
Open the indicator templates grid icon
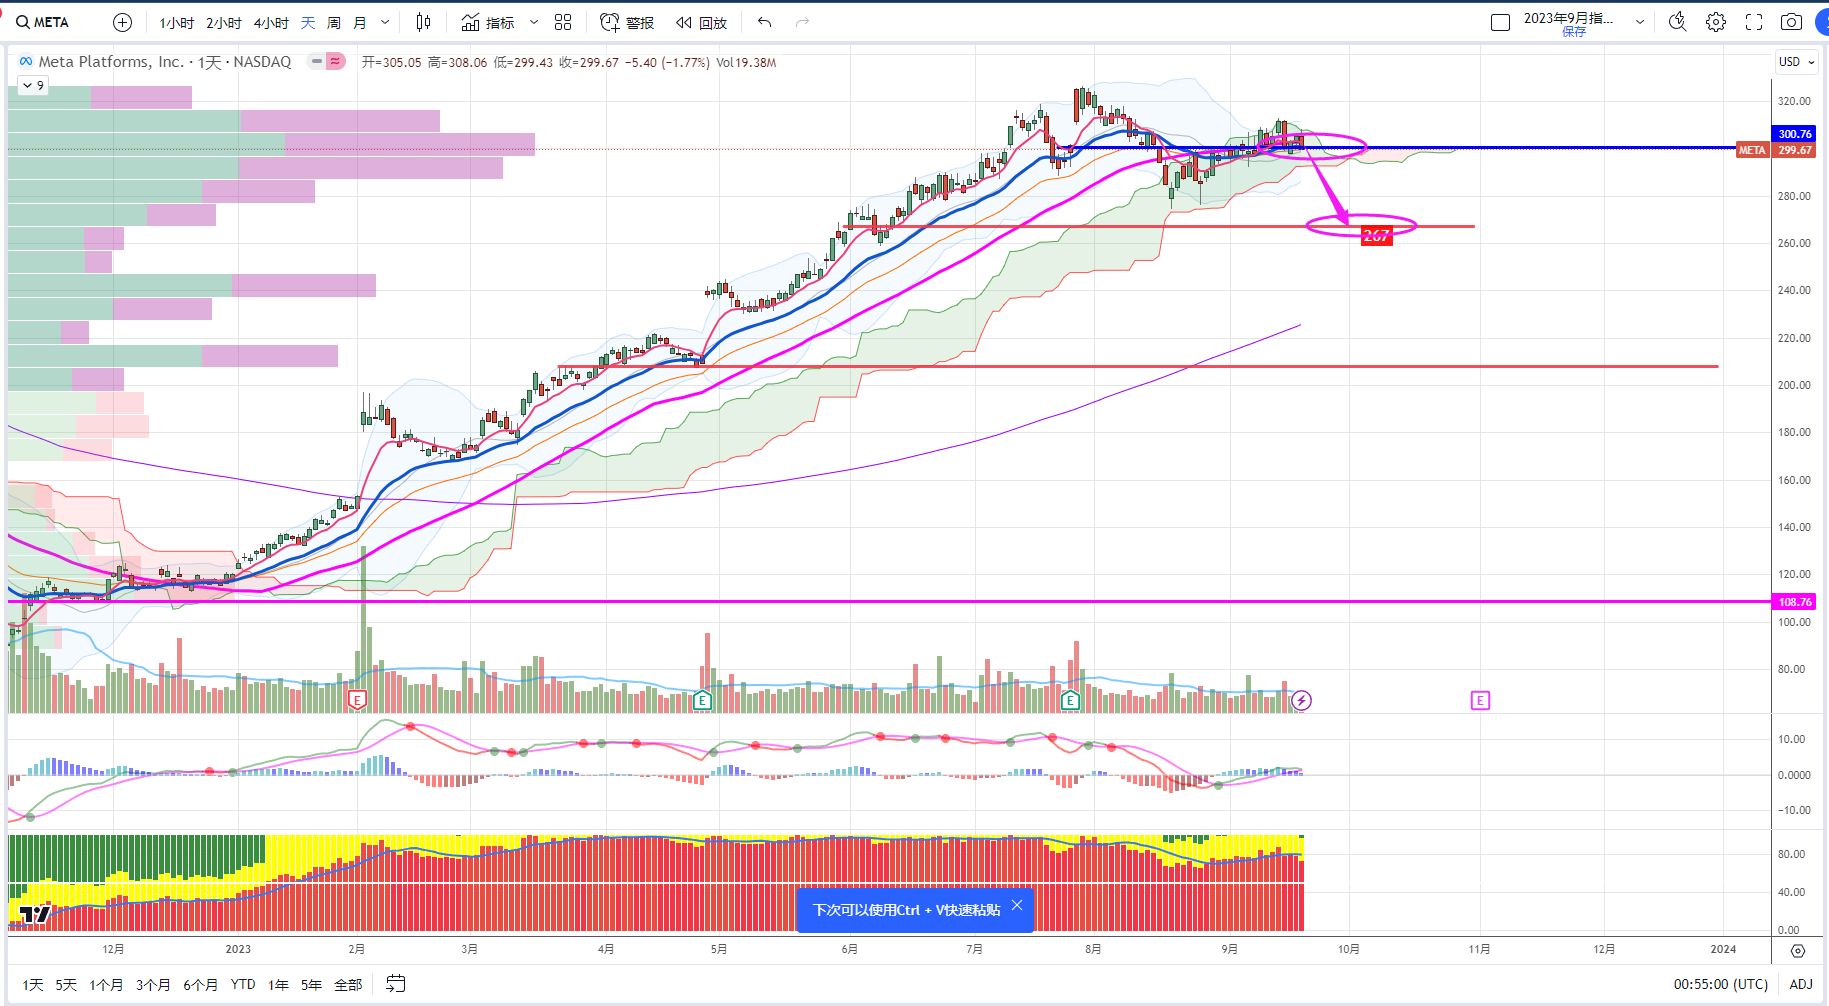click(563, 22)
